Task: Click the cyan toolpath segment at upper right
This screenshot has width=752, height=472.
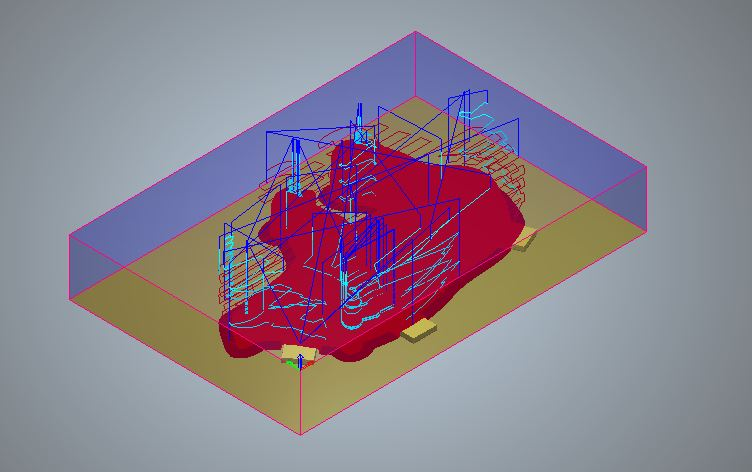Action: 480,108
